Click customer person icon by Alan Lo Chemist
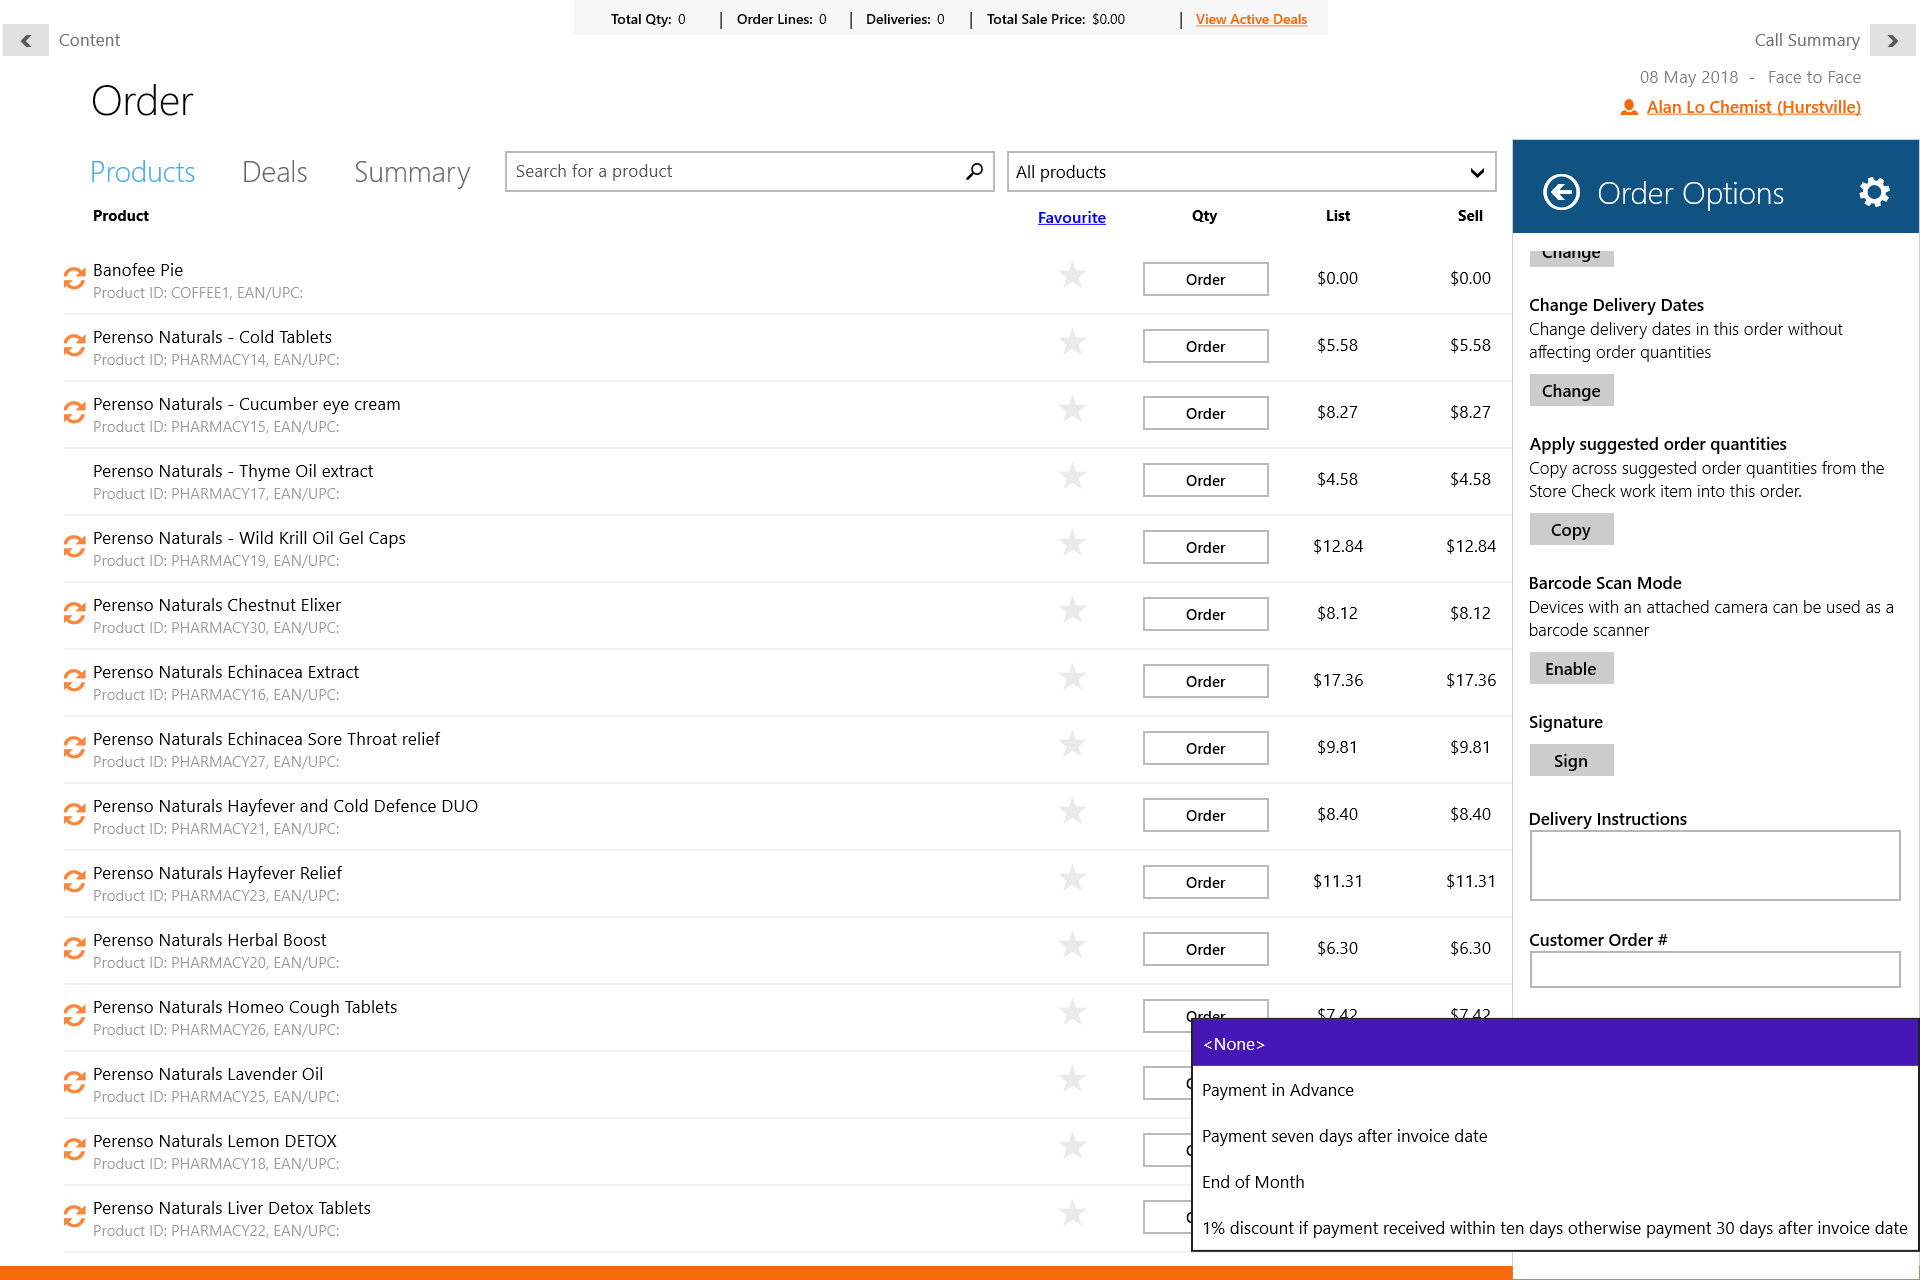Viewport: 1920px width, 1280px height. [1629, 107]
